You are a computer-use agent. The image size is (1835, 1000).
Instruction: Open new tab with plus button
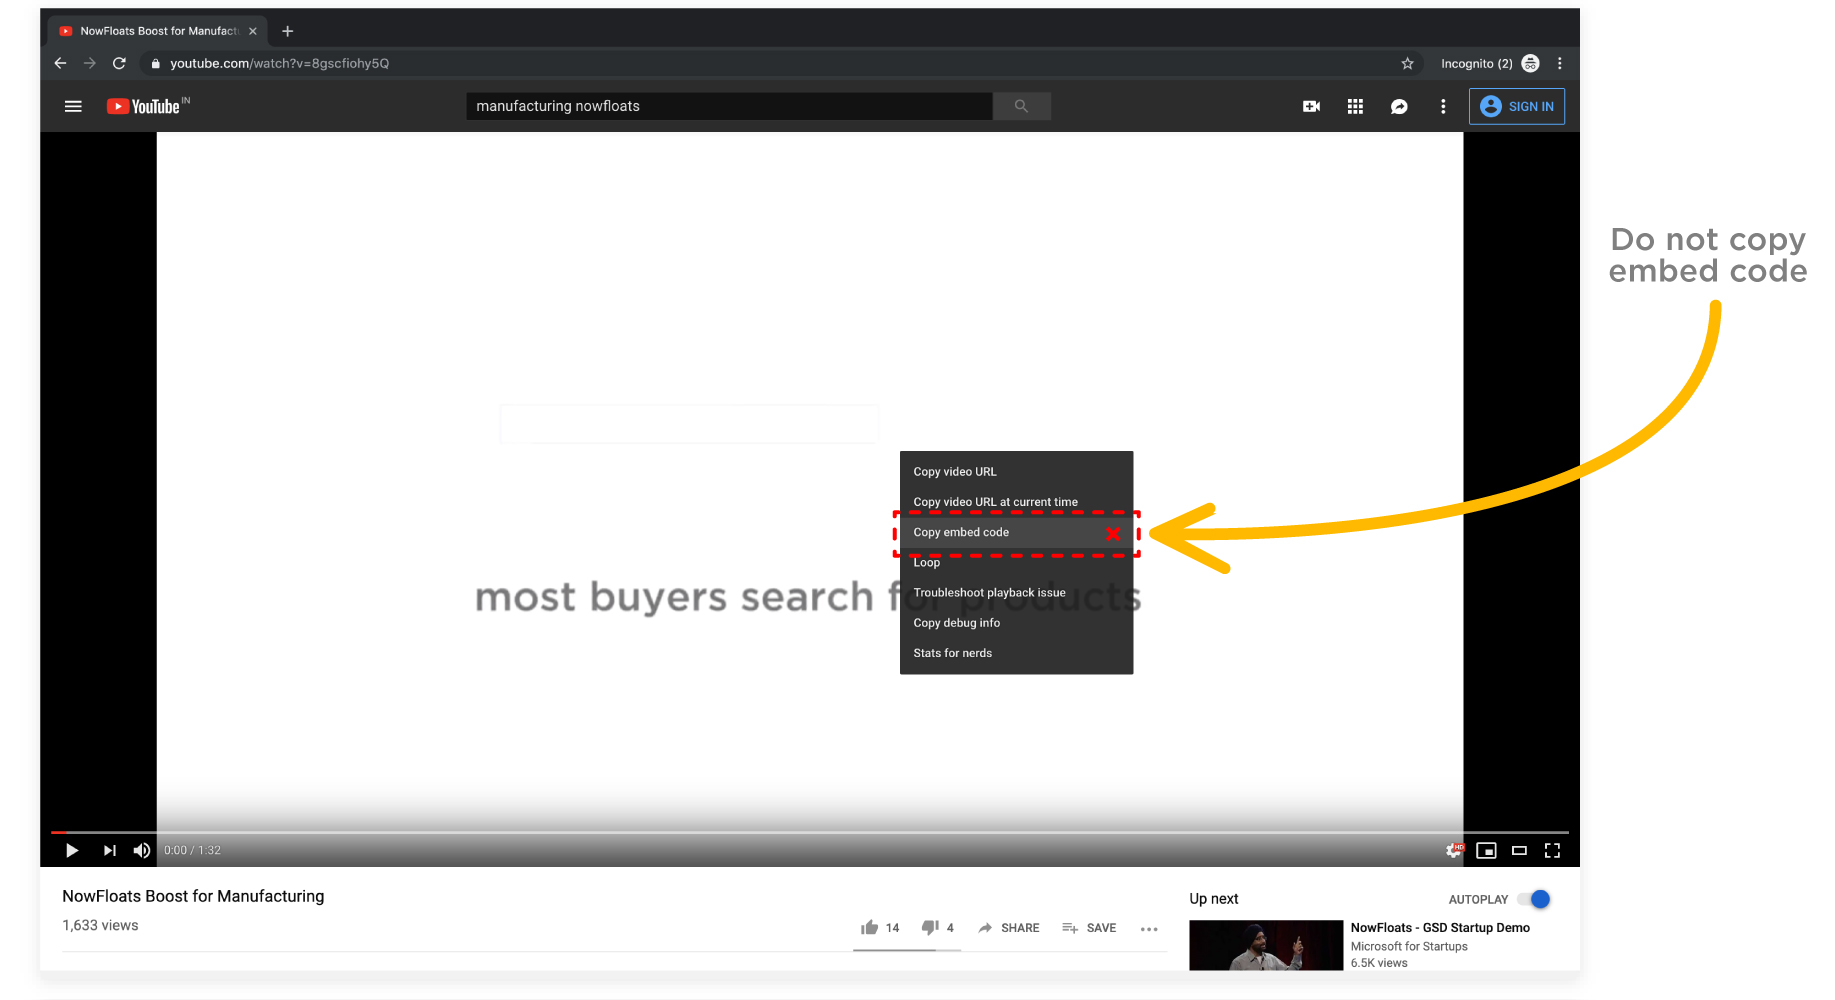click(x=287, y=31)
